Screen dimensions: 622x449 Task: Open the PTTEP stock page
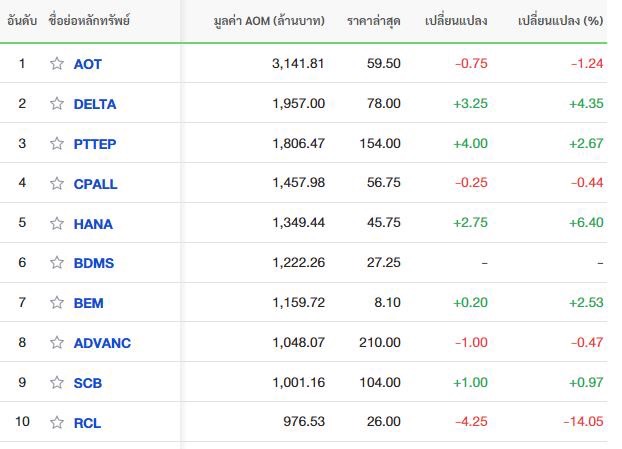pyautogui.click(x=95, y=144)
